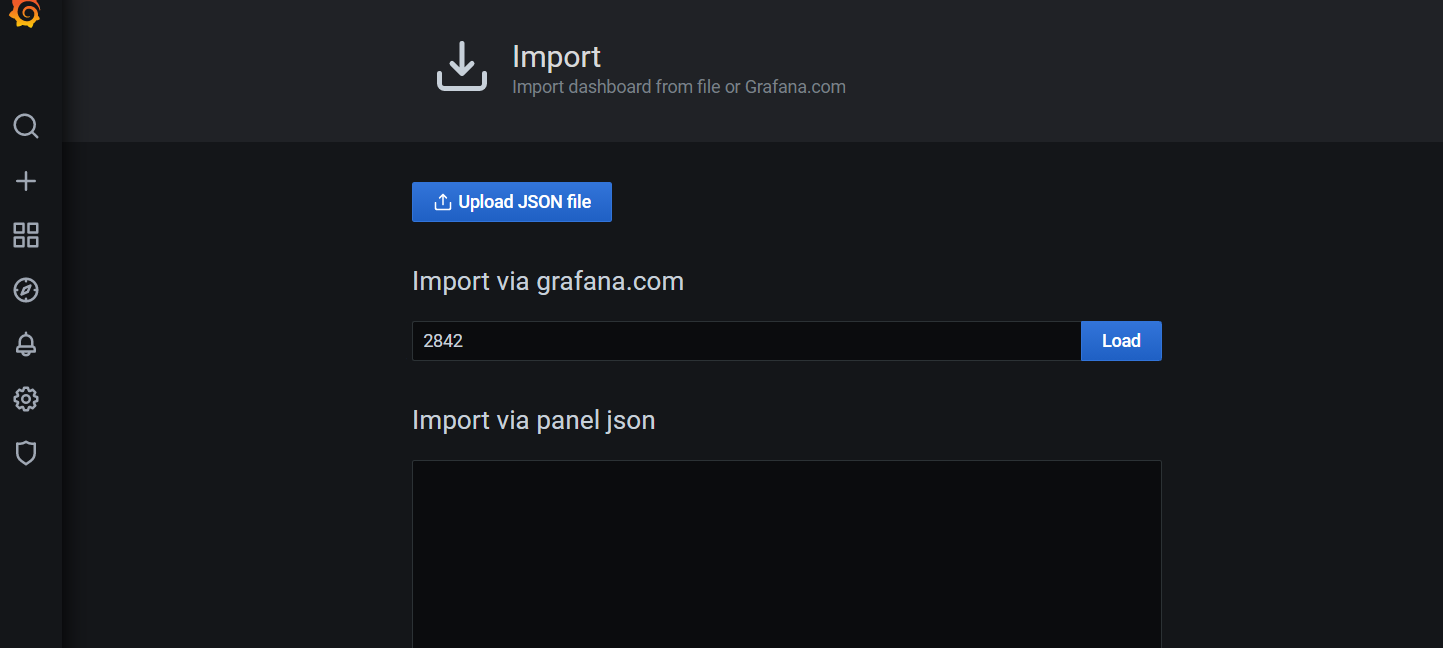Focus the dashboard ID field containing 2842

(745, 341)
